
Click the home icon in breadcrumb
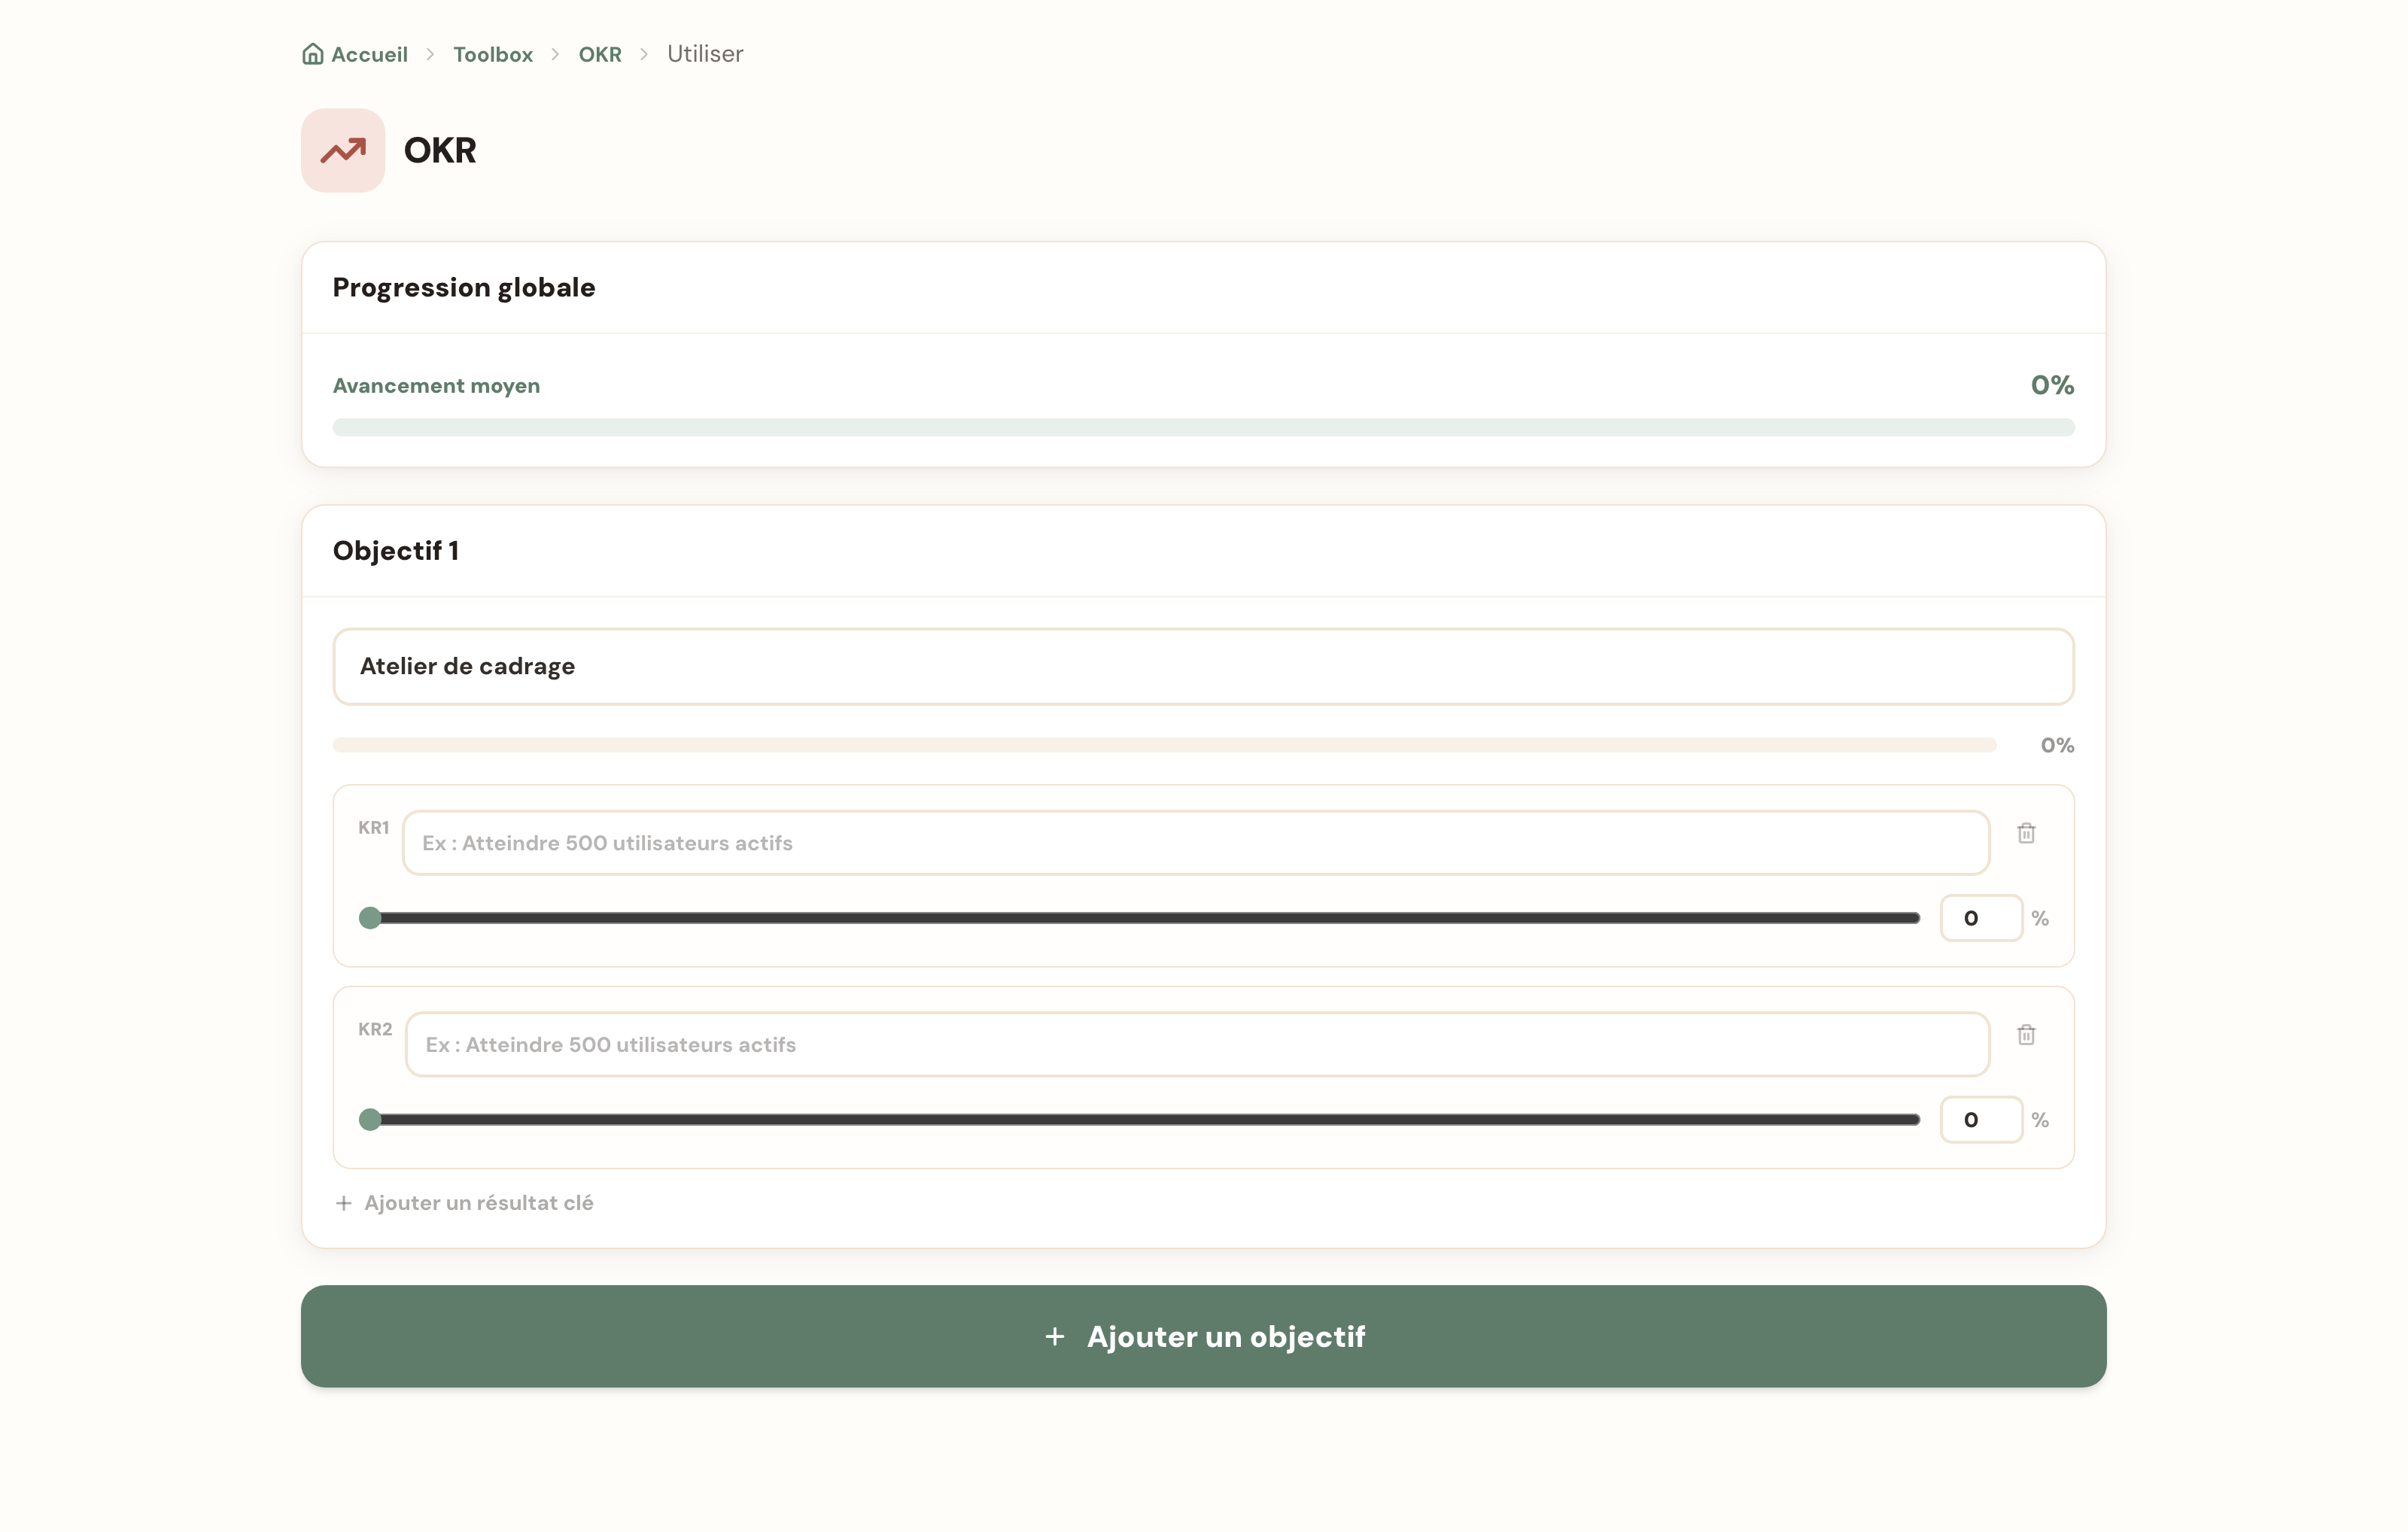tap(312, 54)
